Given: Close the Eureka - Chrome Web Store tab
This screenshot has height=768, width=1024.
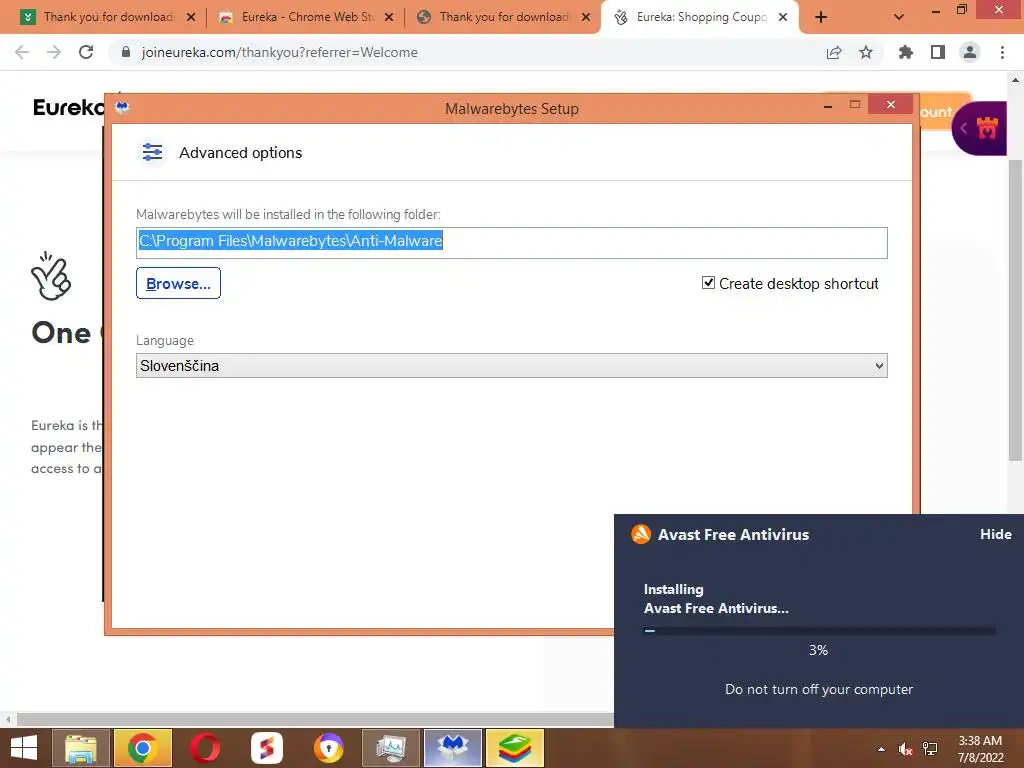Looking at the screenshot, I should click(389, 17).
